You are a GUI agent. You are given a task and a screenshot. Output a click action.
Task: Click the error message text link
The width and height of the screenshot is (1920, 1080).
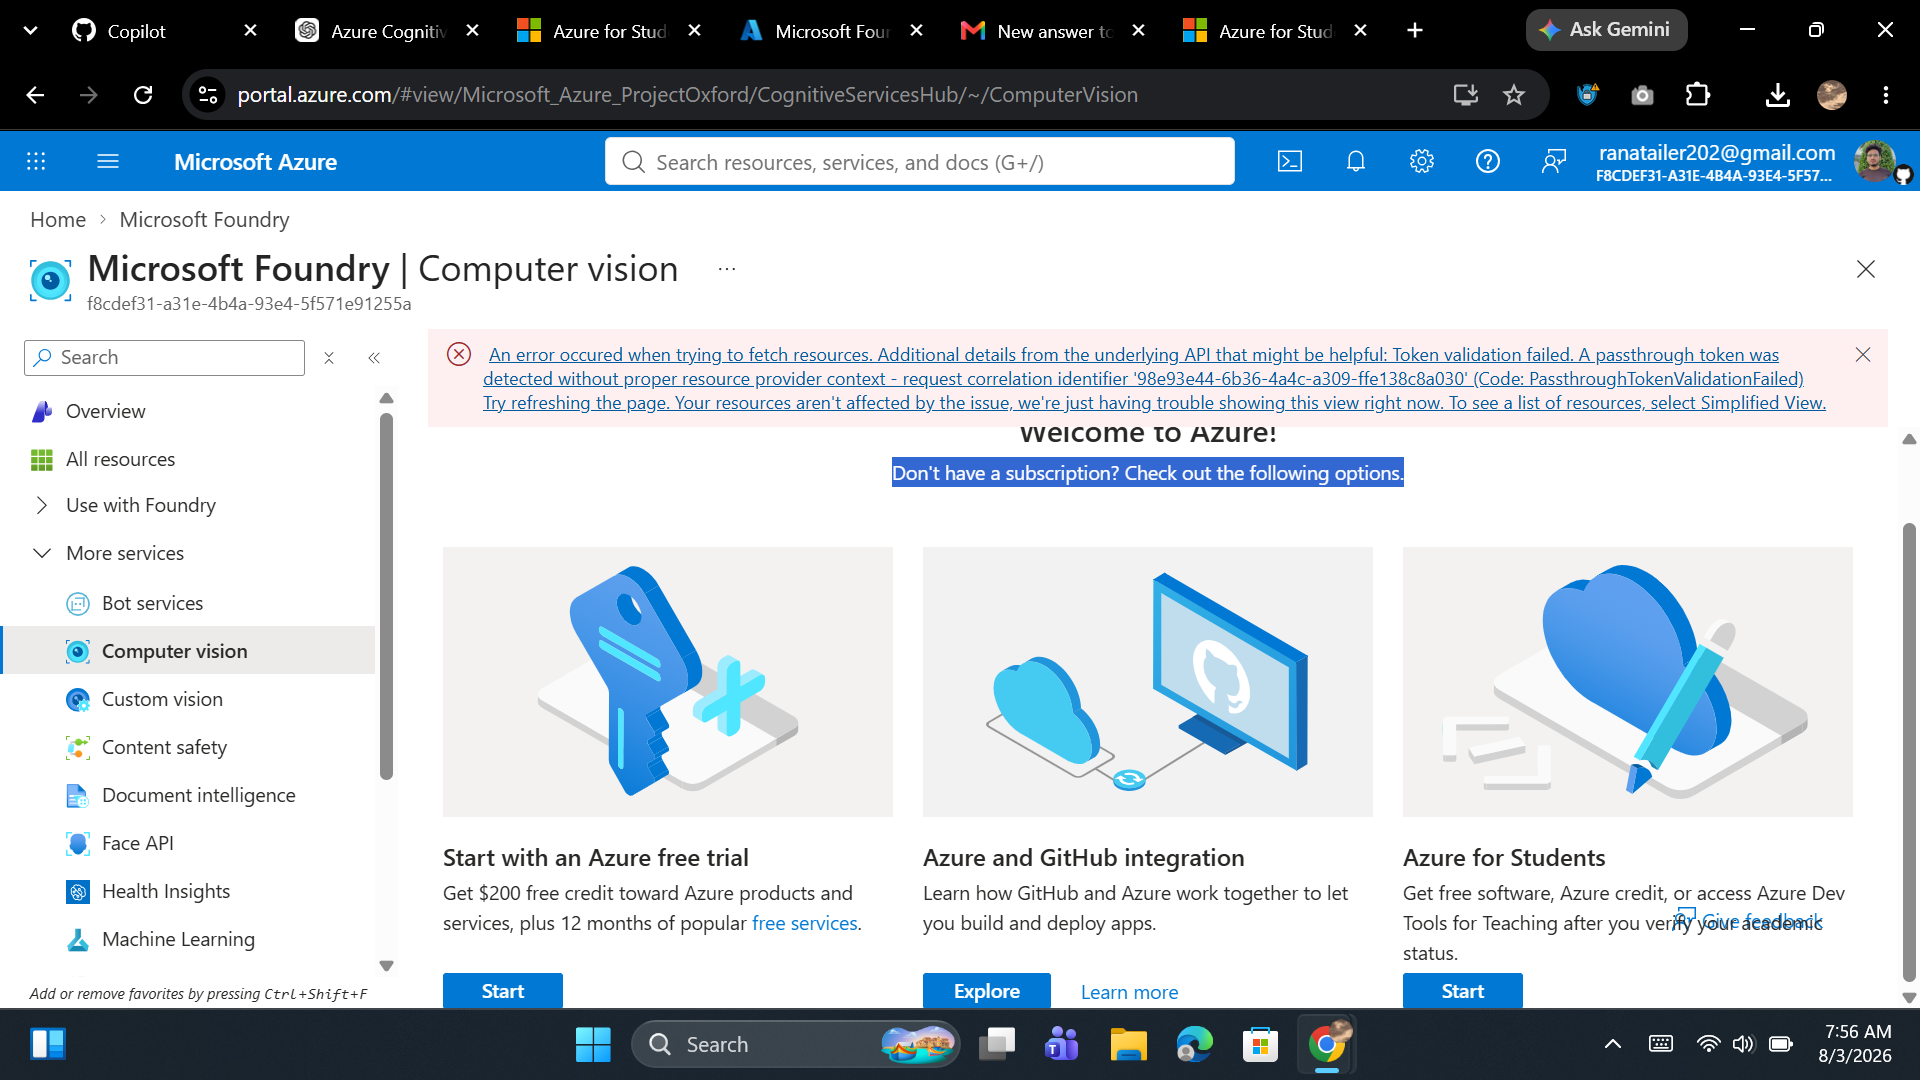point(1154,379)
